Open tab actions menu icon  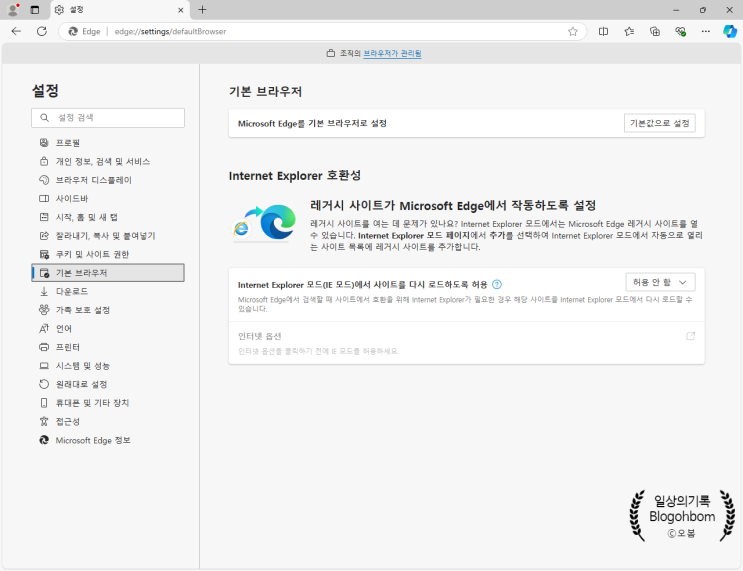coord(35,9)
